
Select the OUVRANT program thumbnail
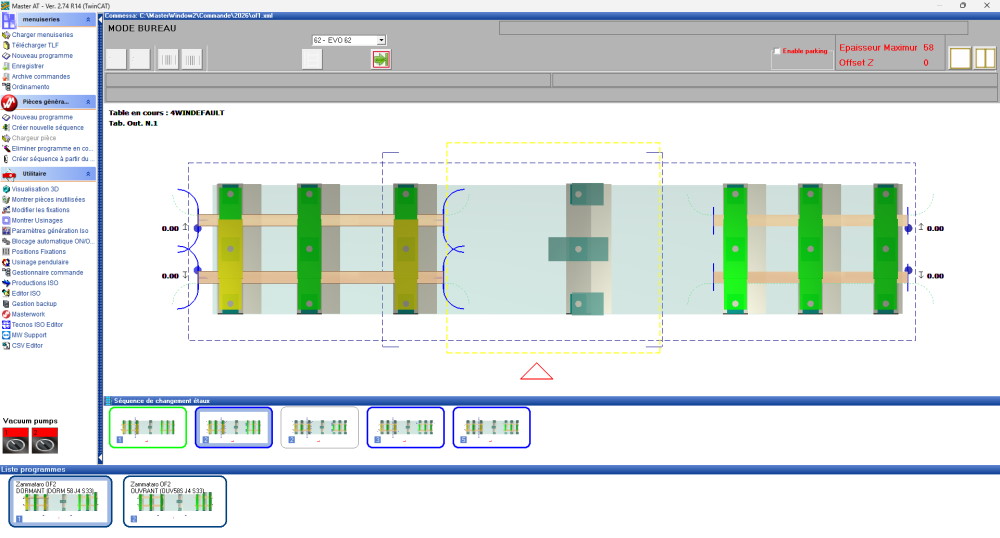(175, 502)
